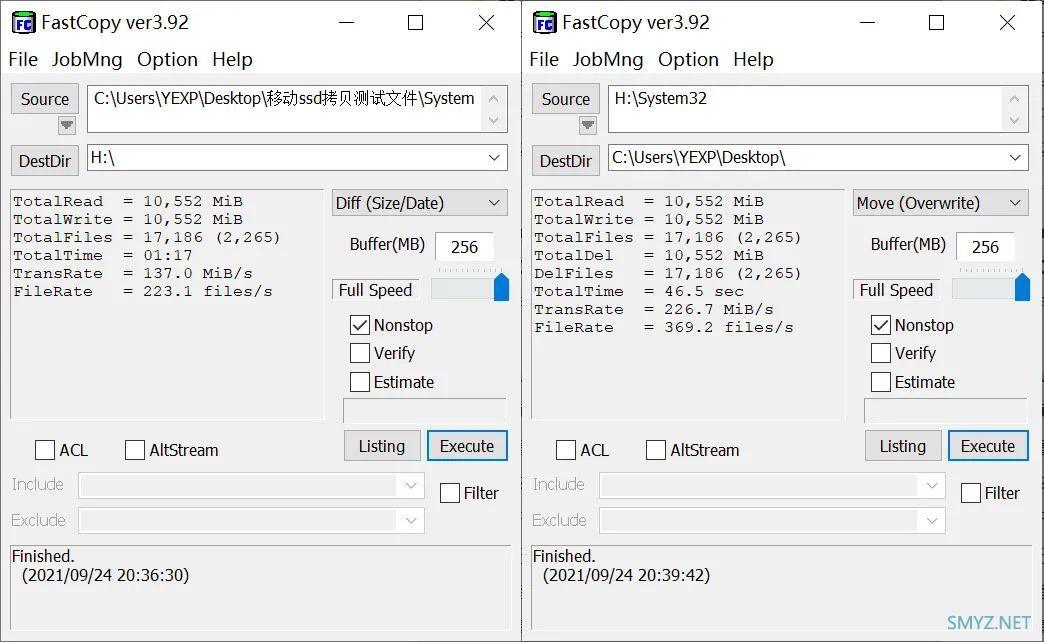This screenshot has width=1044, height=642.
Task: Click Source field scroll-up arrow in left window
Action: pyautogui.click(x=493, y=99)
